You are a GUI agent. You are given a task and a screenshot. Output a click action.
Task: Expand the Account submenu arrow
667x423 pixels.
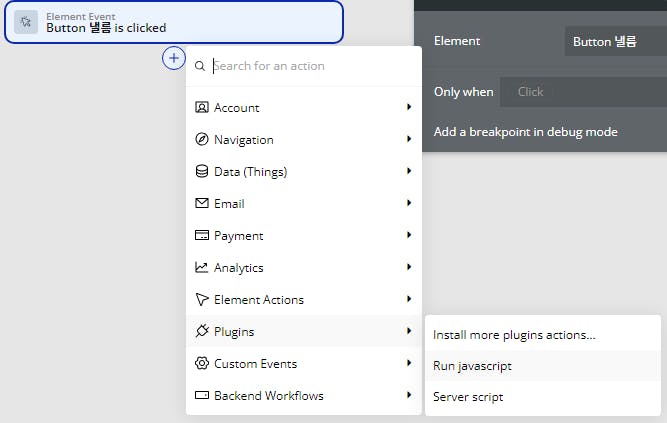pos(409,107)
